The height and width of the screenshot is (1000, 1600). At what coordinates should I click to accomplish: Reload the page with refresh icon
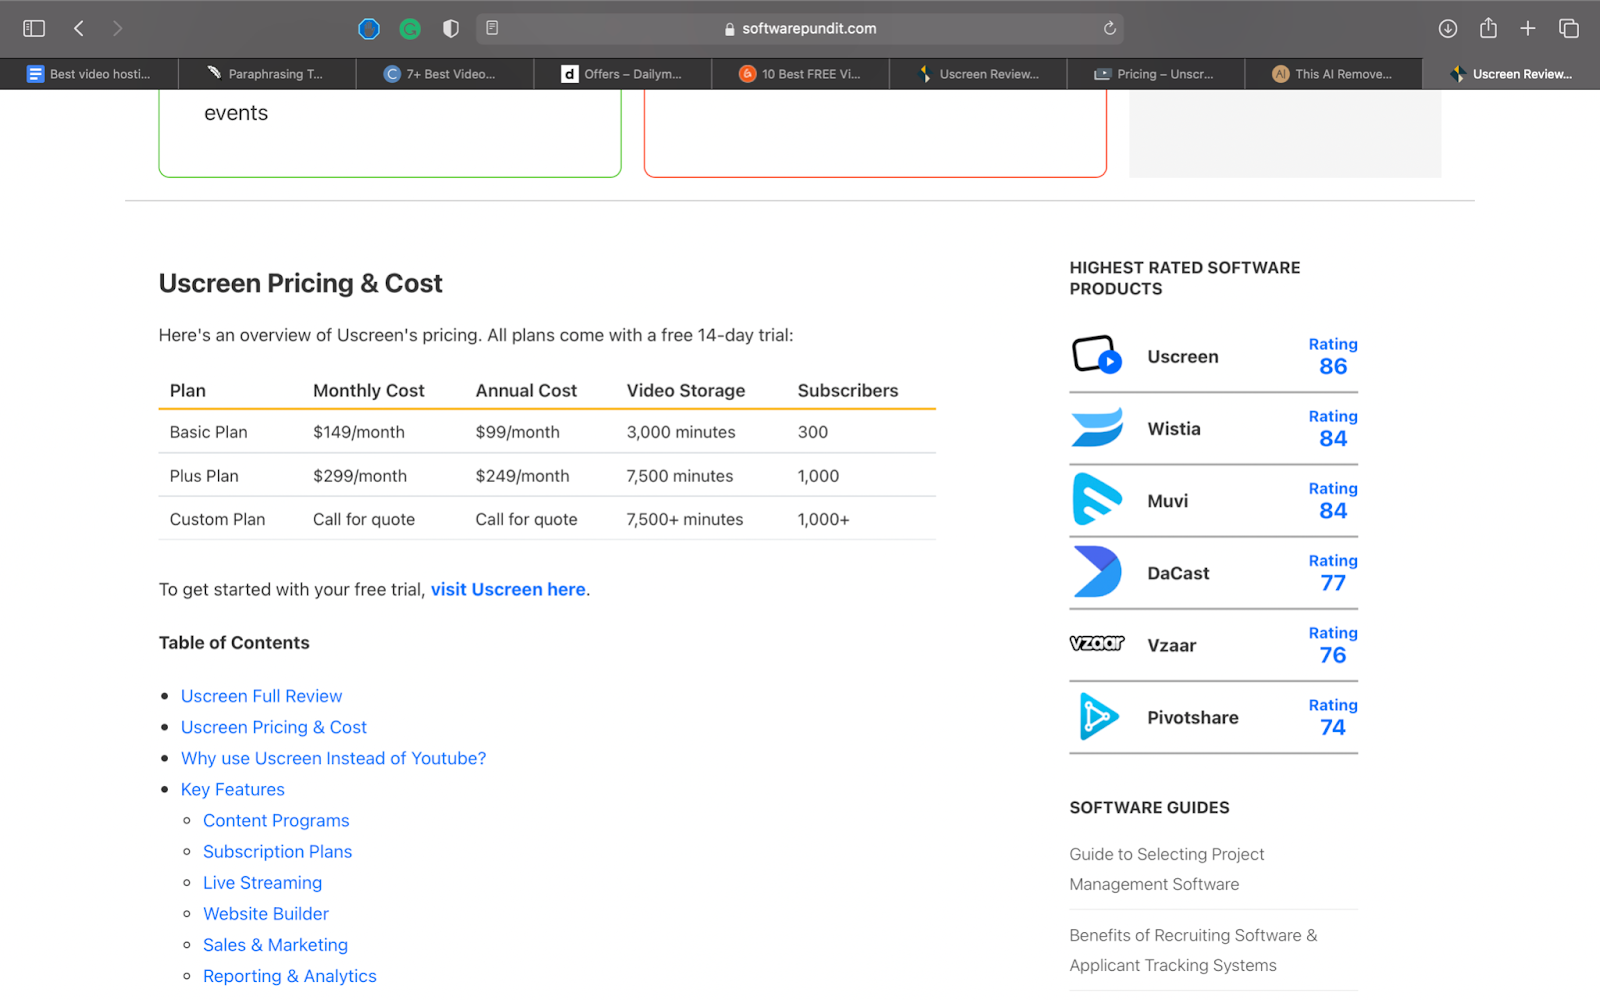point(1109,28)
